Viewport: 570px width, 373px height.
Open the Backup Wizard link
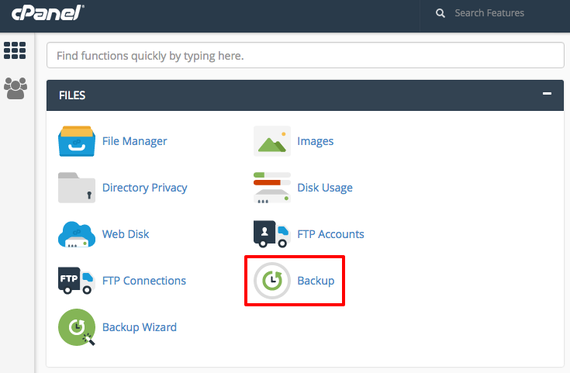(x=139, y=327)
